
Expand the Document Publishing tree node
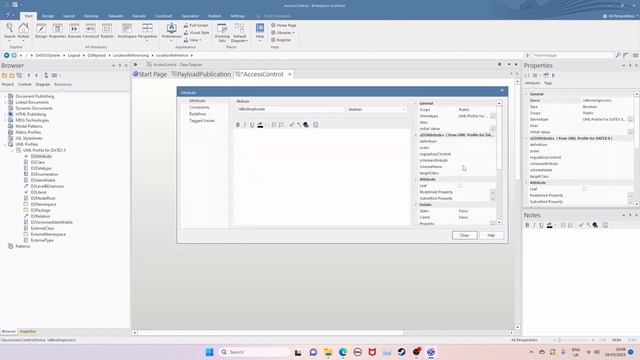(5, 96)
